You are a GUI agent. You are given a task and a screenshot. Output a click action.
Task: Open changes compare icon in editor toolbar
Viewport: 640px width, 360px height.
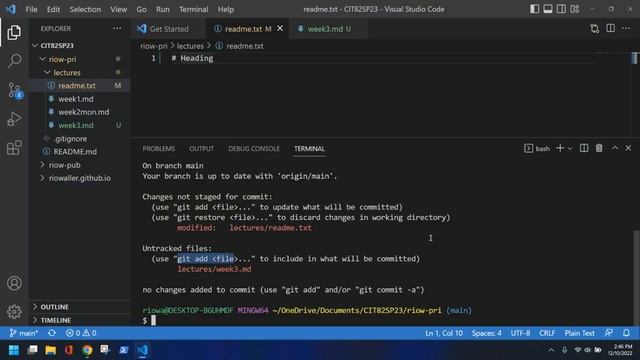pos(594,29)
